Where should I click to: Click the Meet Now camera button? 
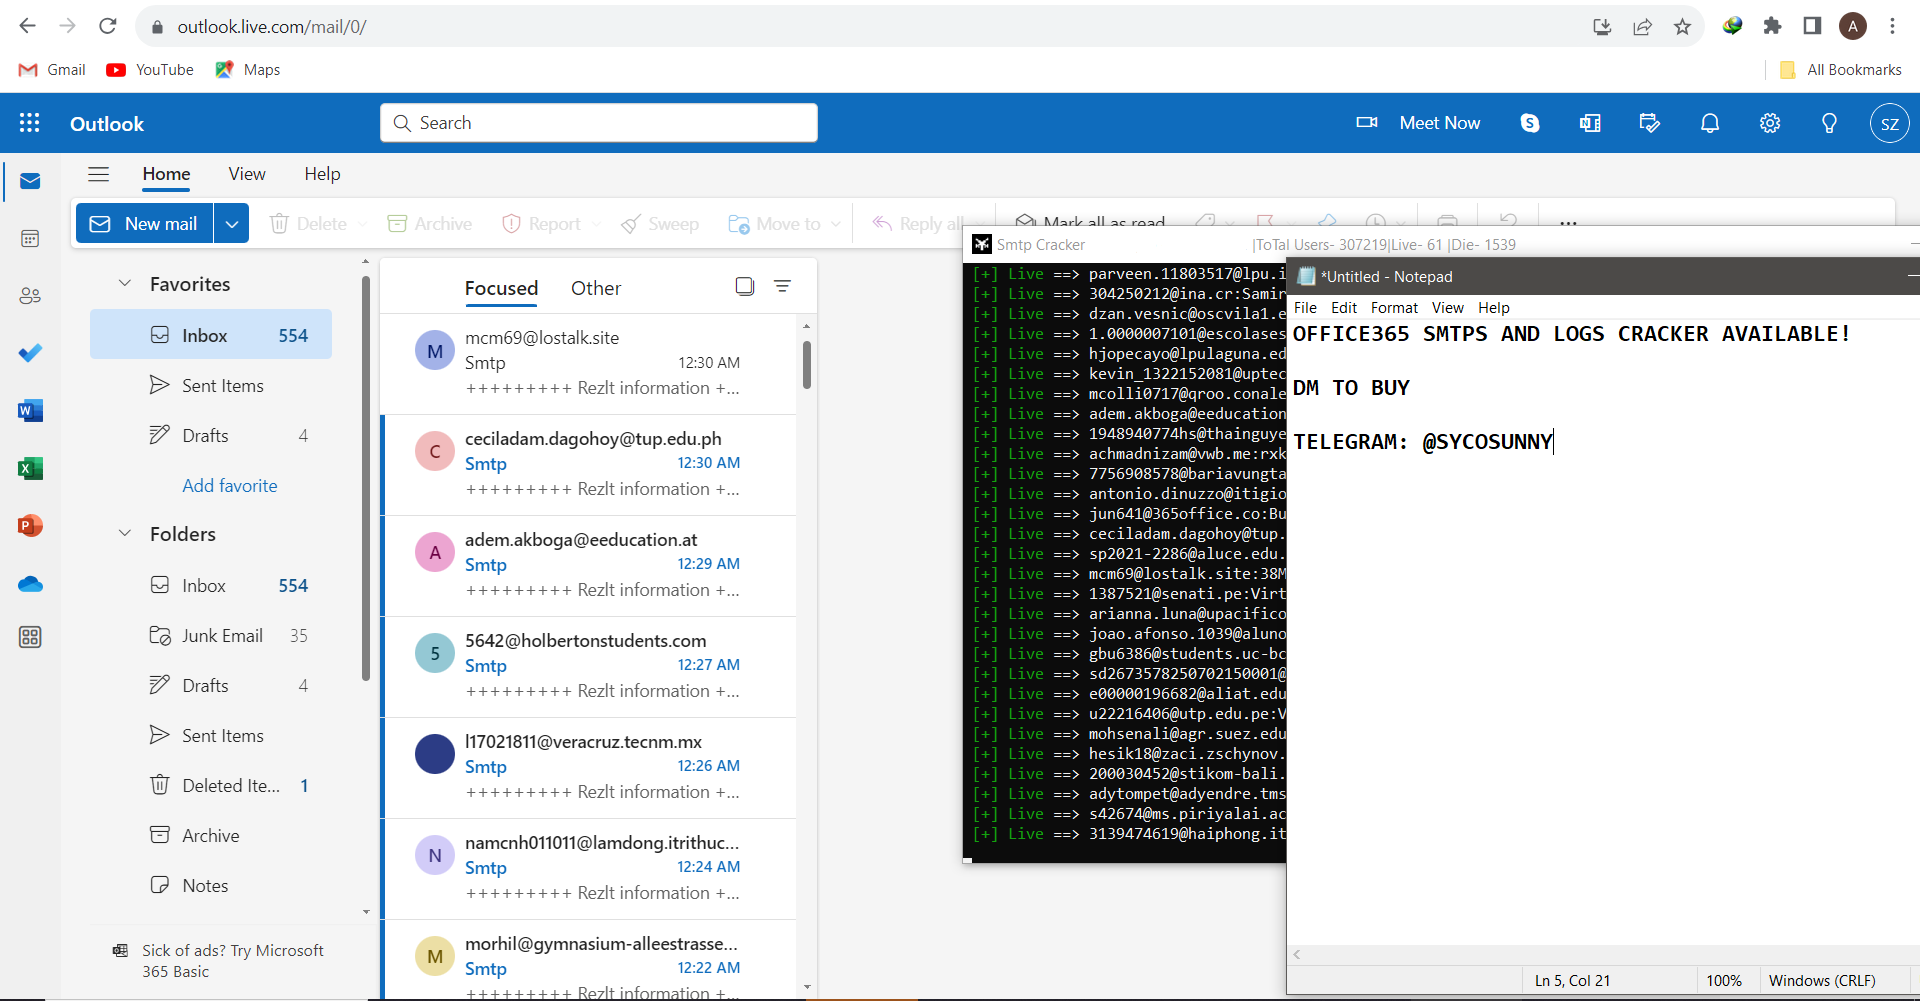pyautogui.click(x=1418, y=123)
